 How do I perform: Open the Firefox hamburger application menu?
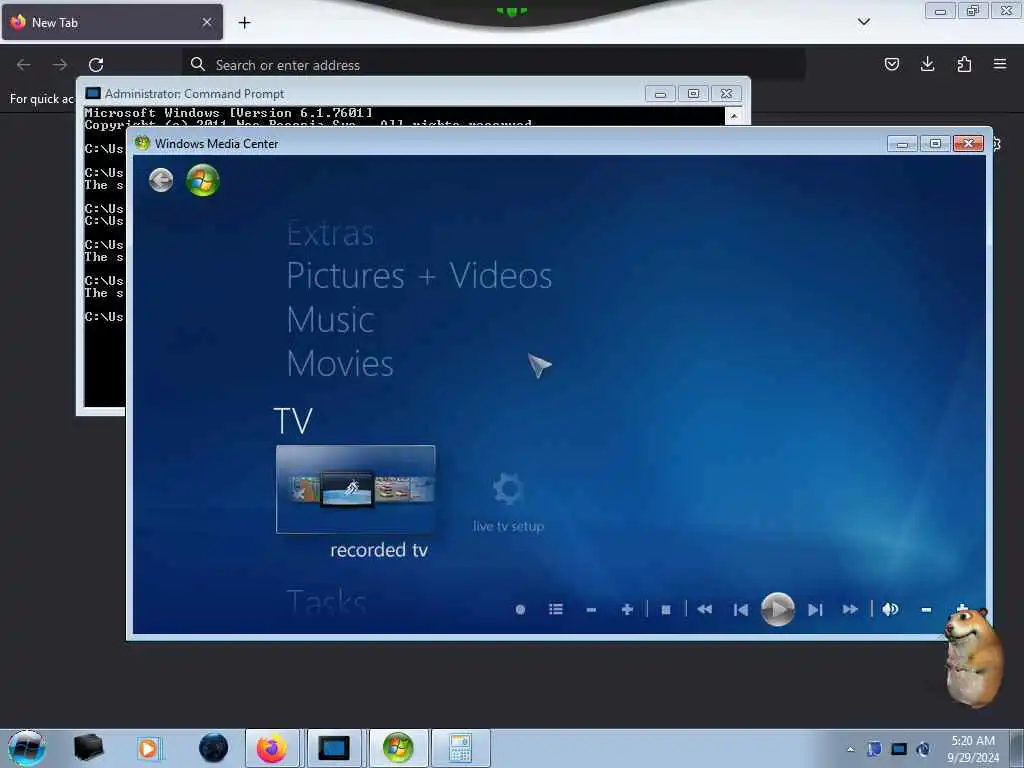[1000, 64]
